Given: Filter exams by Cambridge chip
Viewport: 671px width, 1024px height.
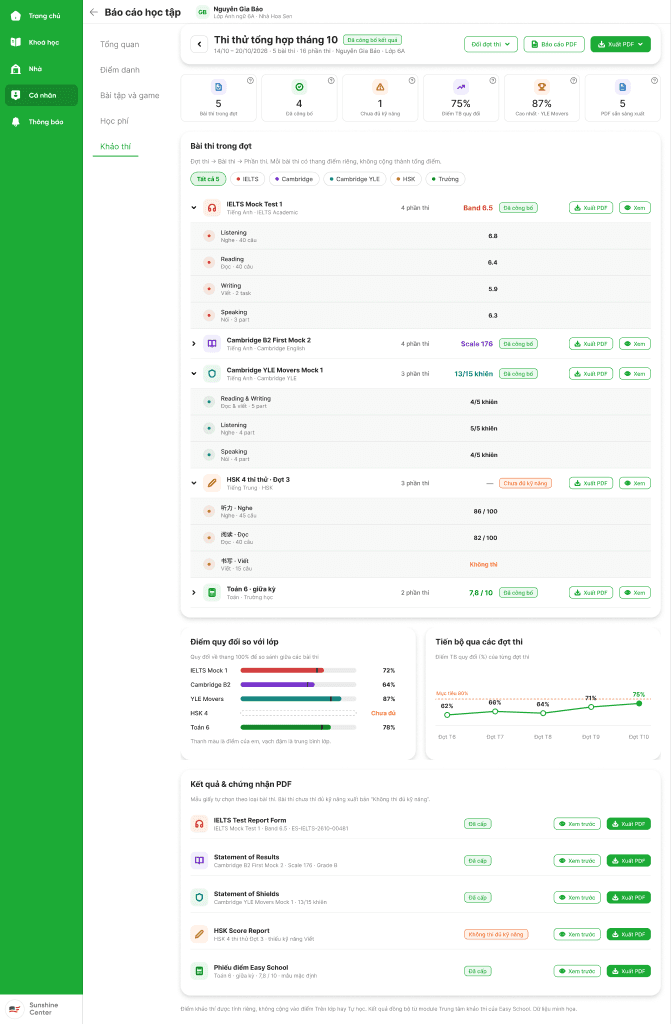Looking at the screenshot, I should tap(294, 179).
